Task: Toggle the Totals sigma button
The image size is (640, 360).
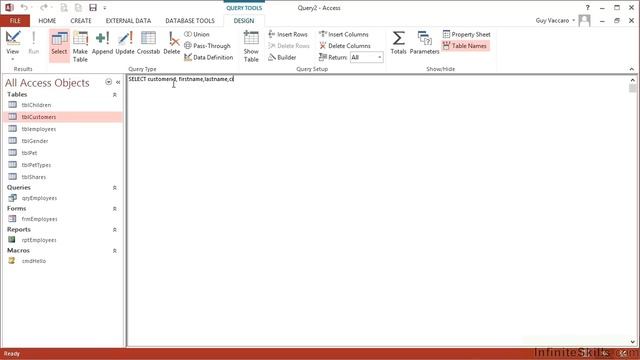Action: pyautogui.click(x=398, y=43)
